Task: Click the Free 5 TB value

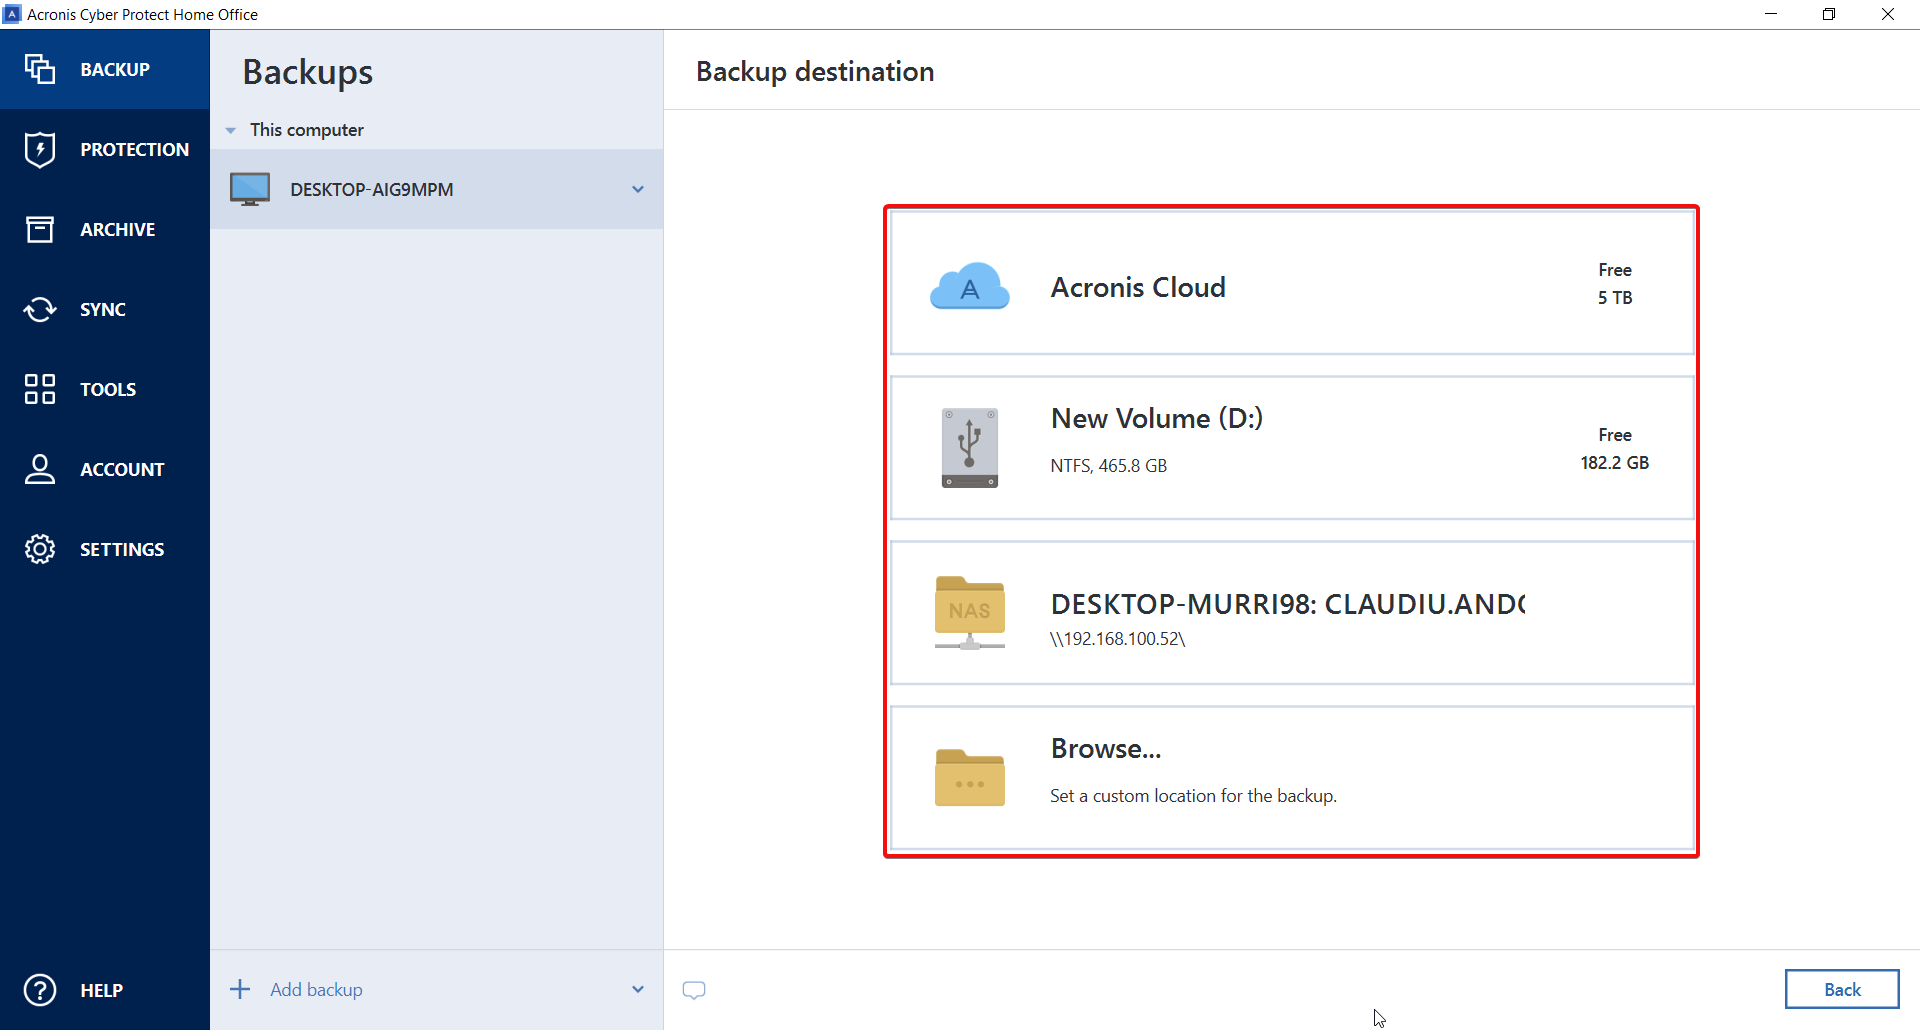Action: tap(1614, 284)
